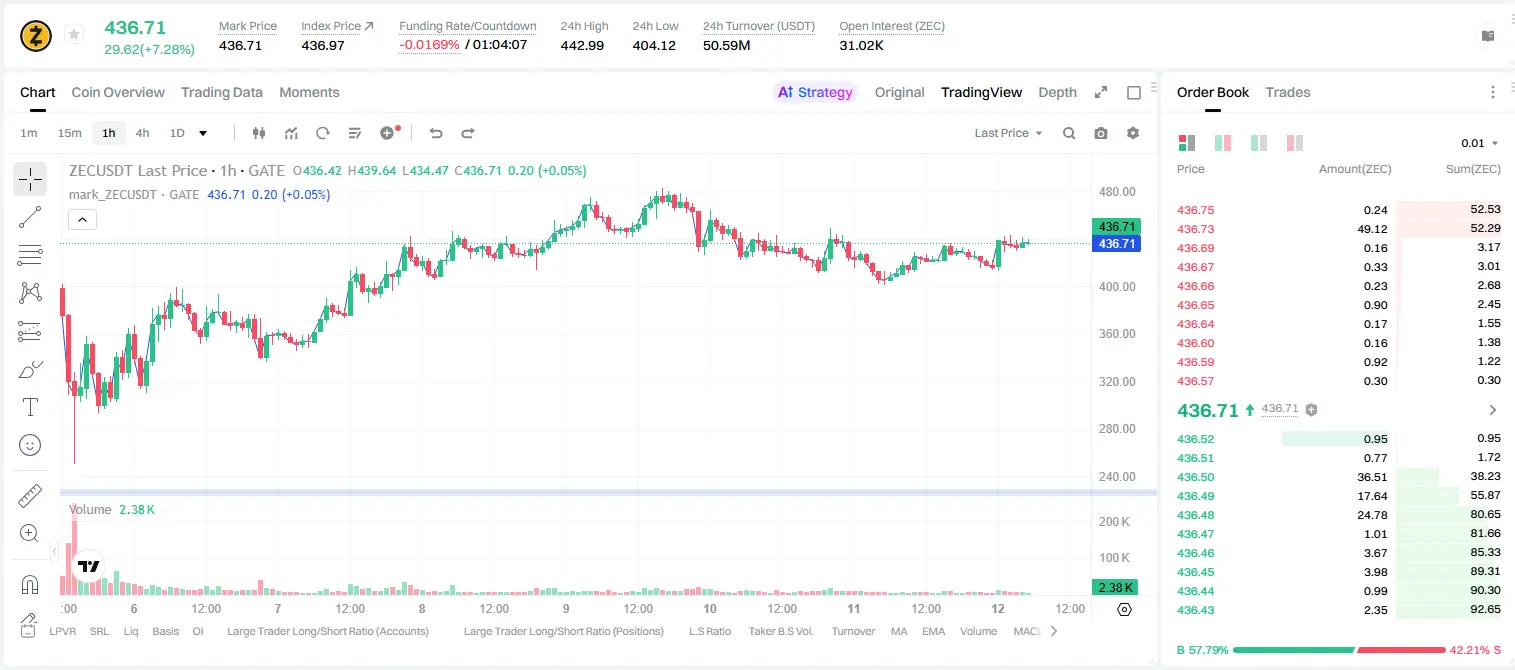Collapse the chart legend with caret button

pyautogui.click(x=83, y=219)
